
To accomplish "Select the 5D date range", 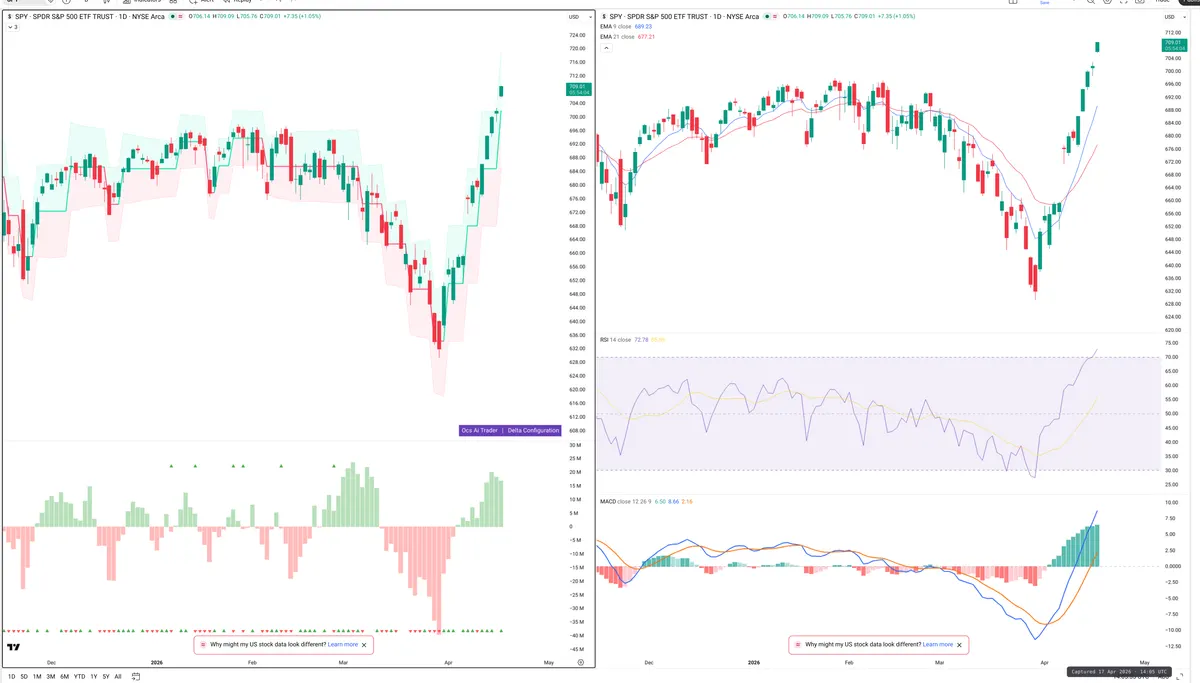I will pyautogui.click(x=24, y=676).
